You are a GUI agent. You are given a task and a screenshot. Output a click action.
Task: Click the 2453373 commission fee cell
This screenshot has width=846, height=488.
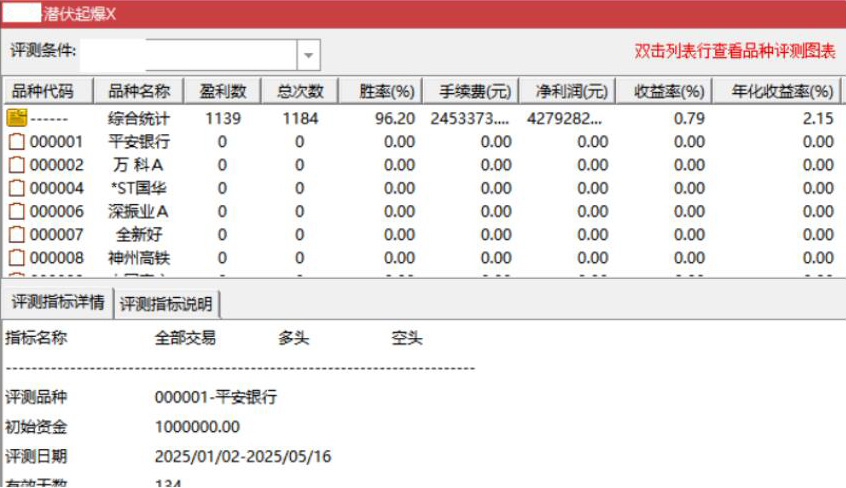click(469, 118)
